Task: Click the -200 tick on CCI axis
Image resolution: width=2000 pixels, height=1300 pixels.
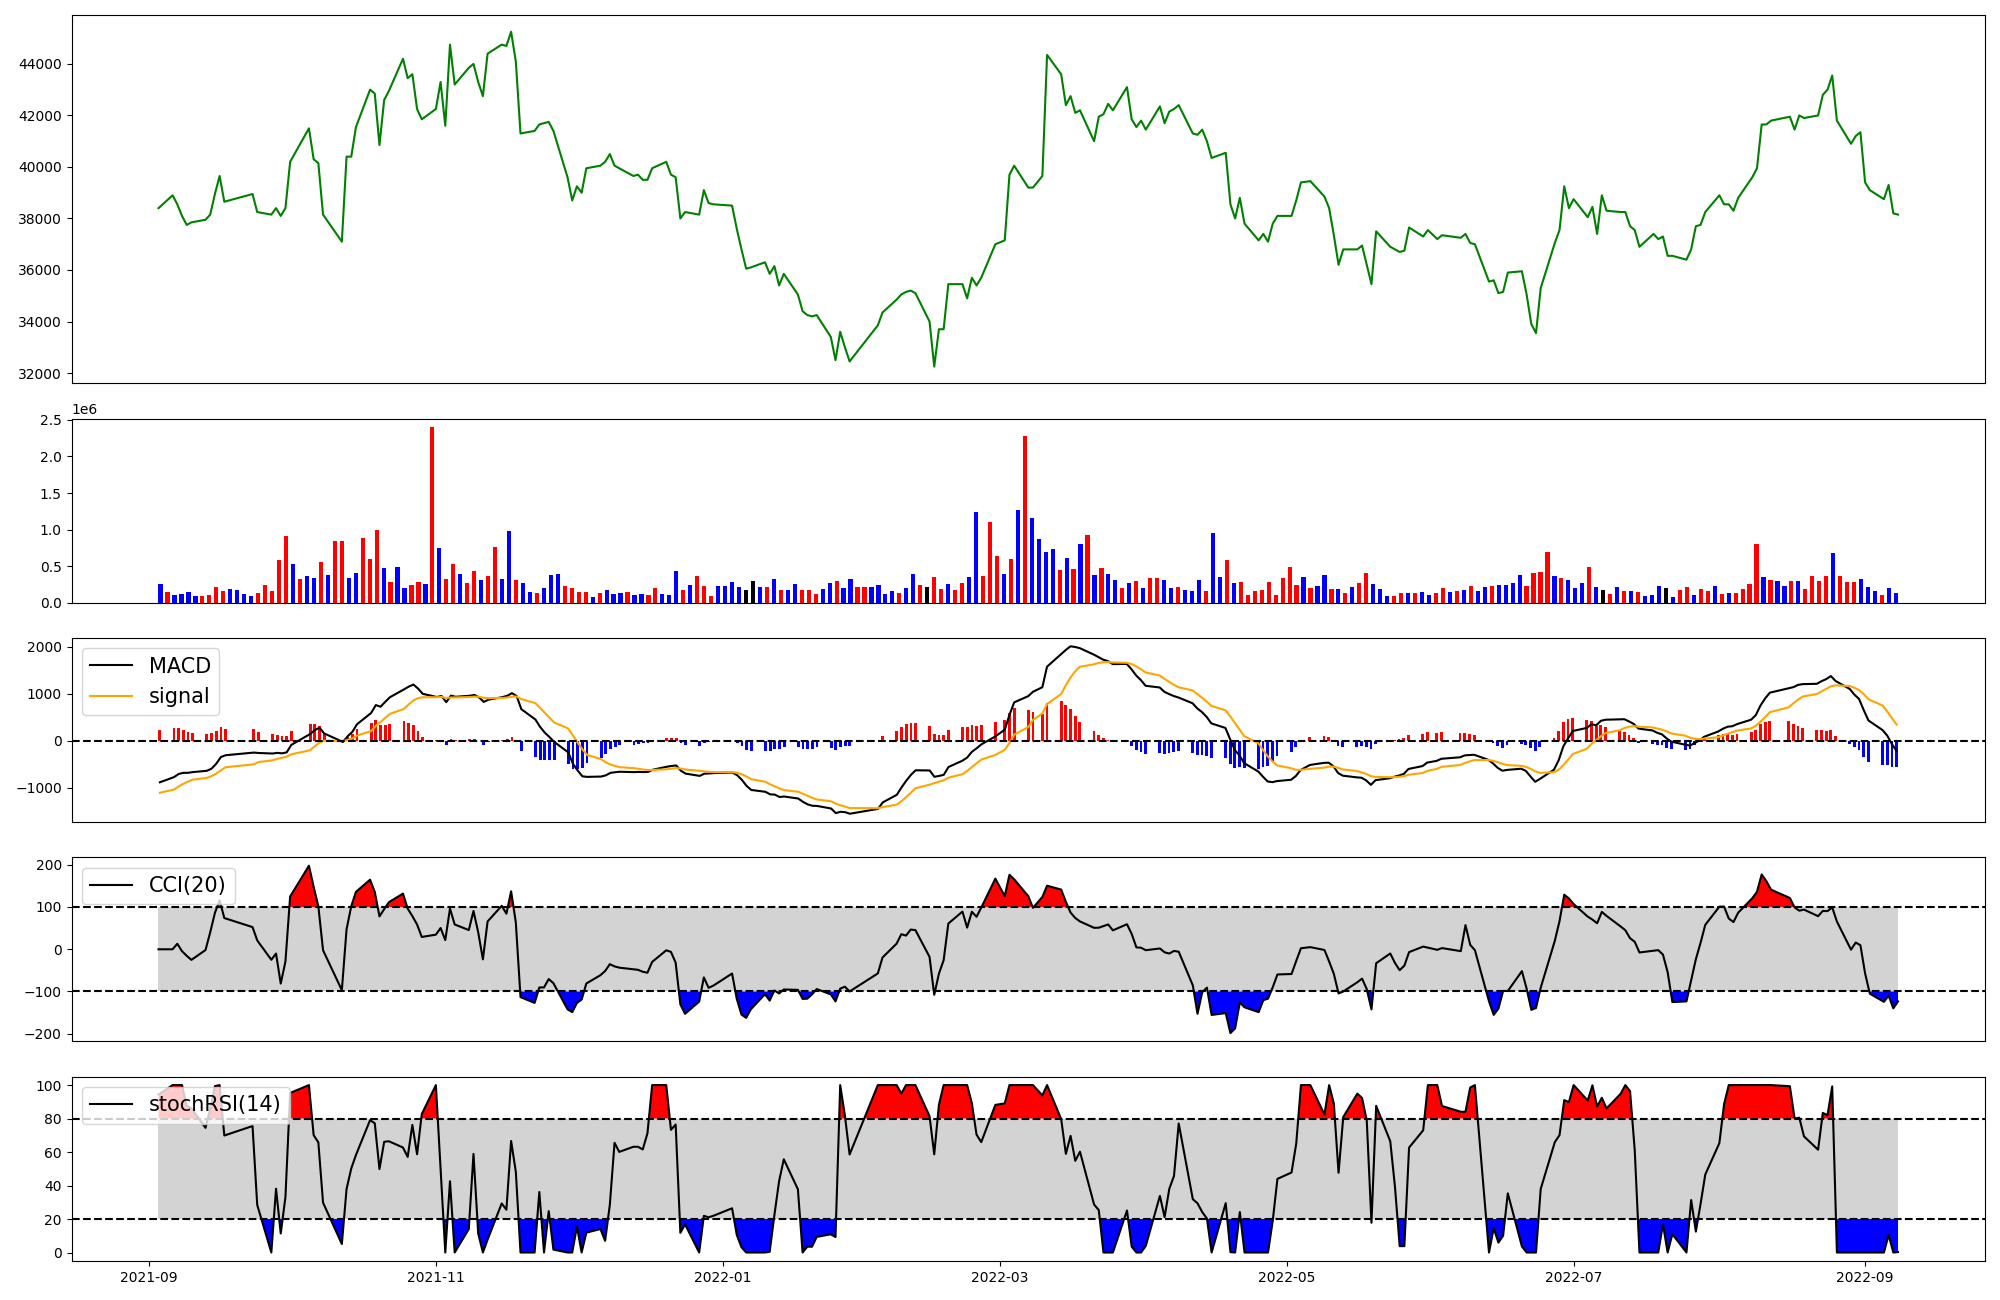Action: [x=44, y=1034]
